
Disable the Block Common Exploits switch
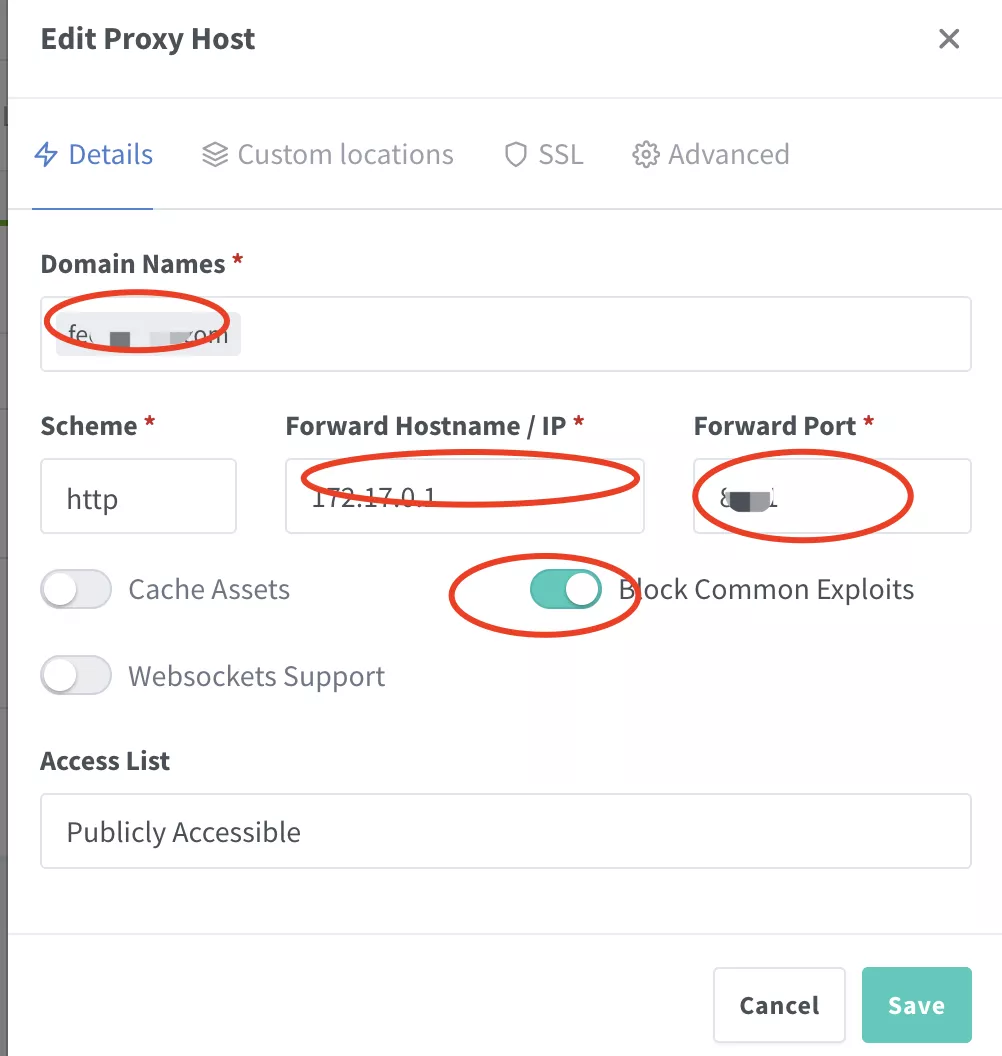(x=566, y=590)
